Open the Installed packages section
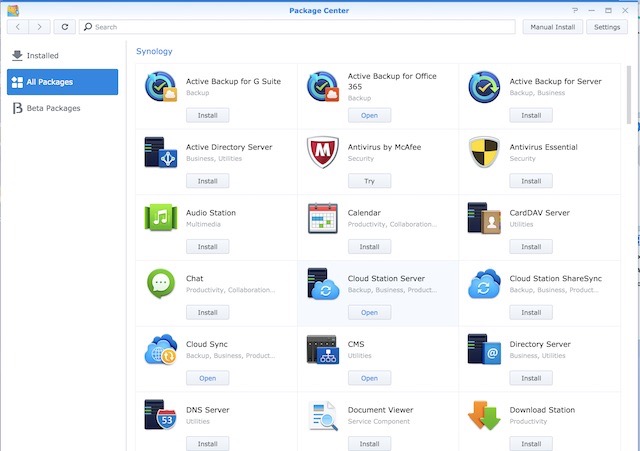Image resolution: width=640 pixels, height=451 pixels. pyautogui.click(x=42, y=56)
